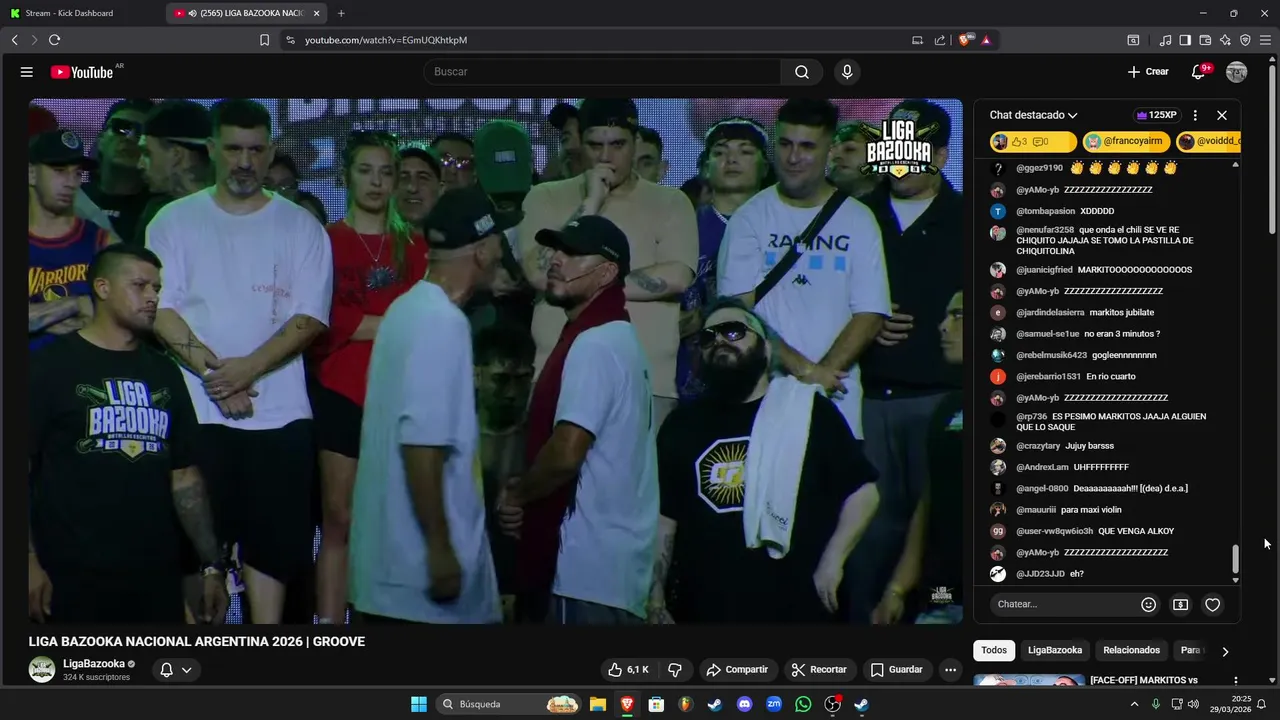This screenshot has width=1280, height=720.
Task: Show hidden system tray icons chevron
Action: [1134, 704]
